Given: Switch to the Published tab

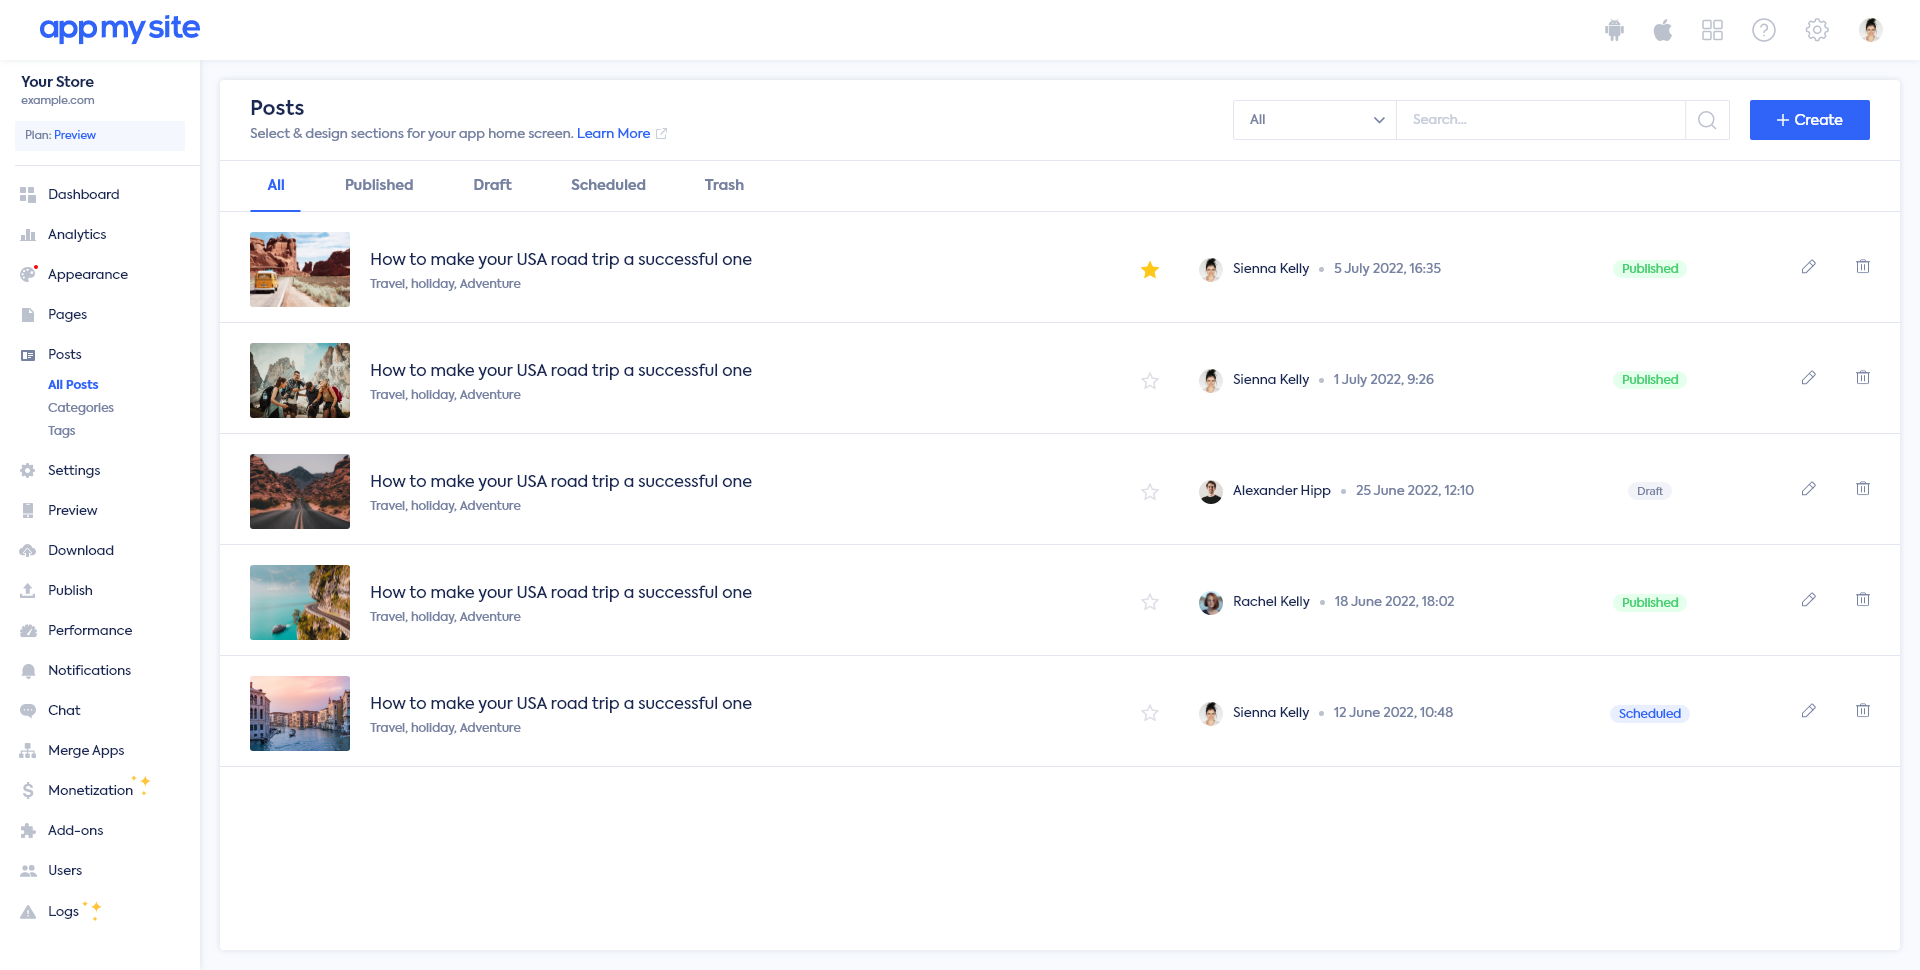Looking at the screenshot, I should (x=379, y=185).
